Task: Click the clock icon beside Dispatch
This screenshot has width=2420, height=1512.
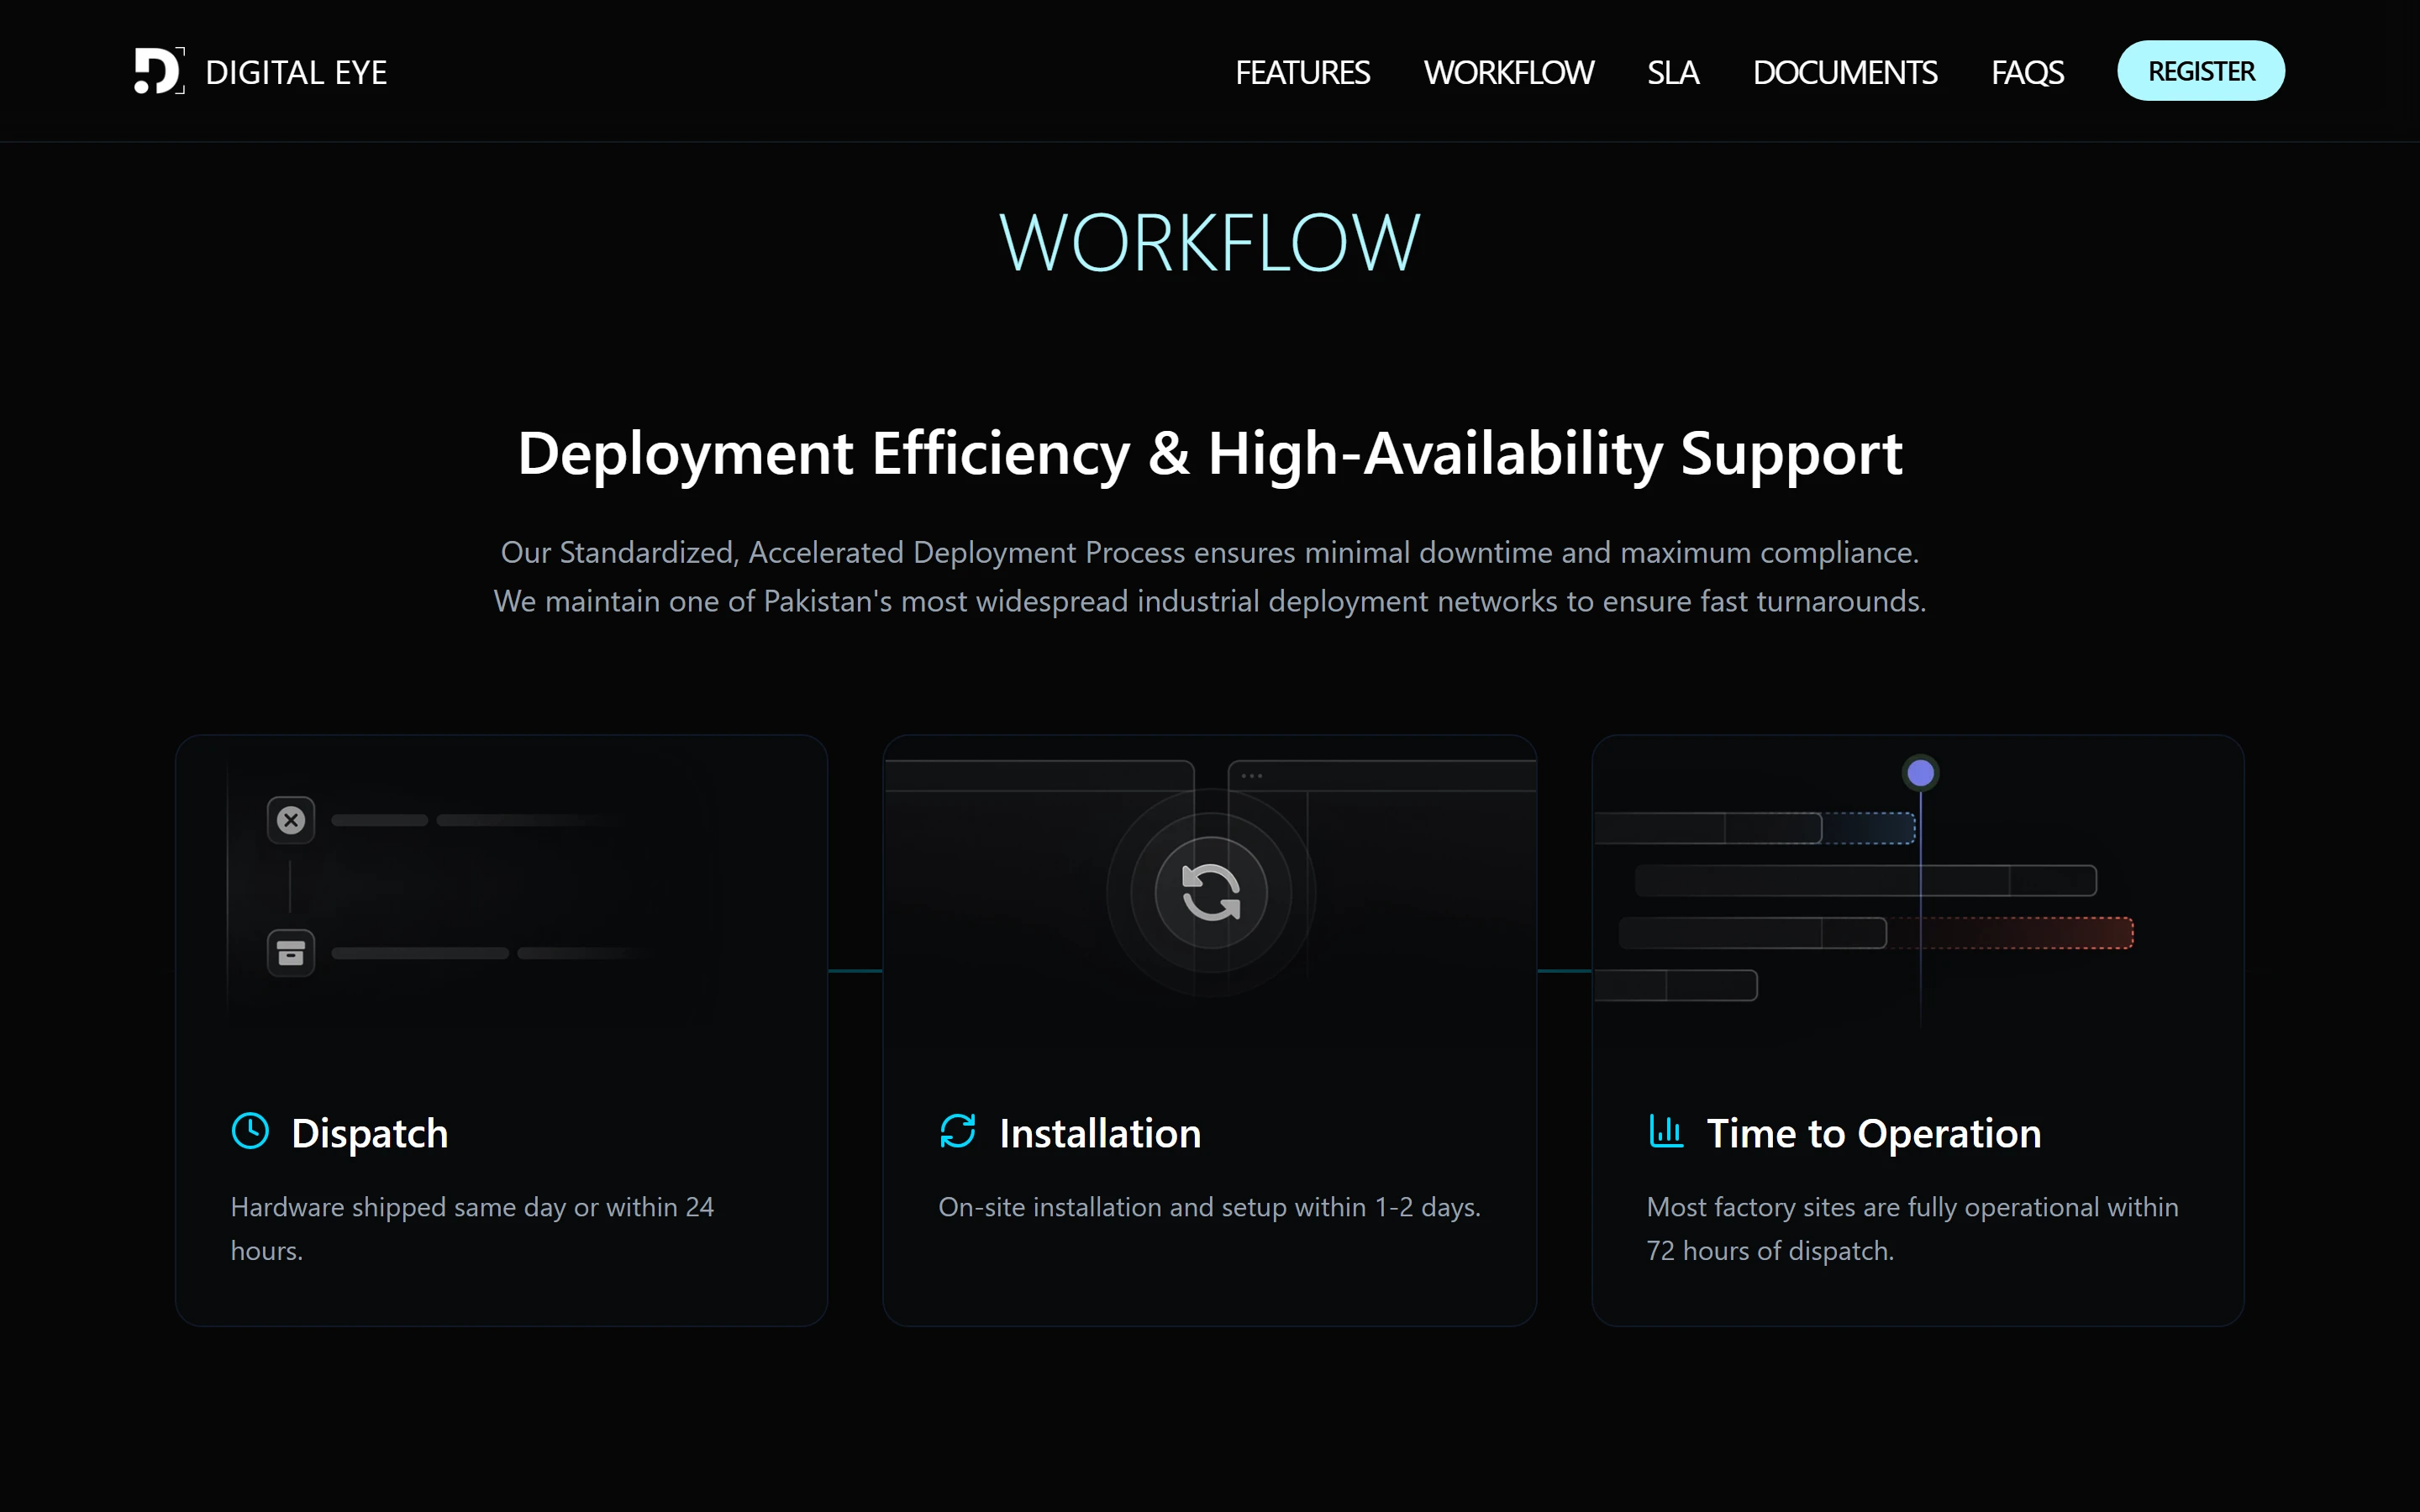Action: (250, 1131)
